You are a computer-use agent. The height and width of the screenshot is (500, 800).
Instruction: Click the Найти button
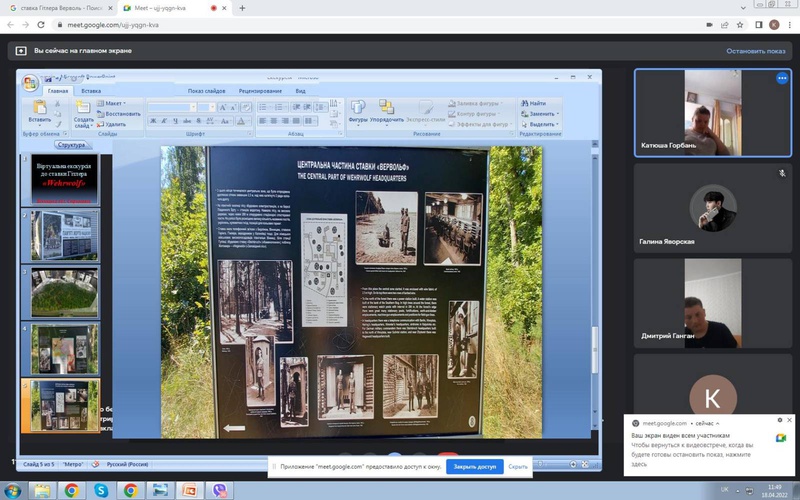click(534, 103)
